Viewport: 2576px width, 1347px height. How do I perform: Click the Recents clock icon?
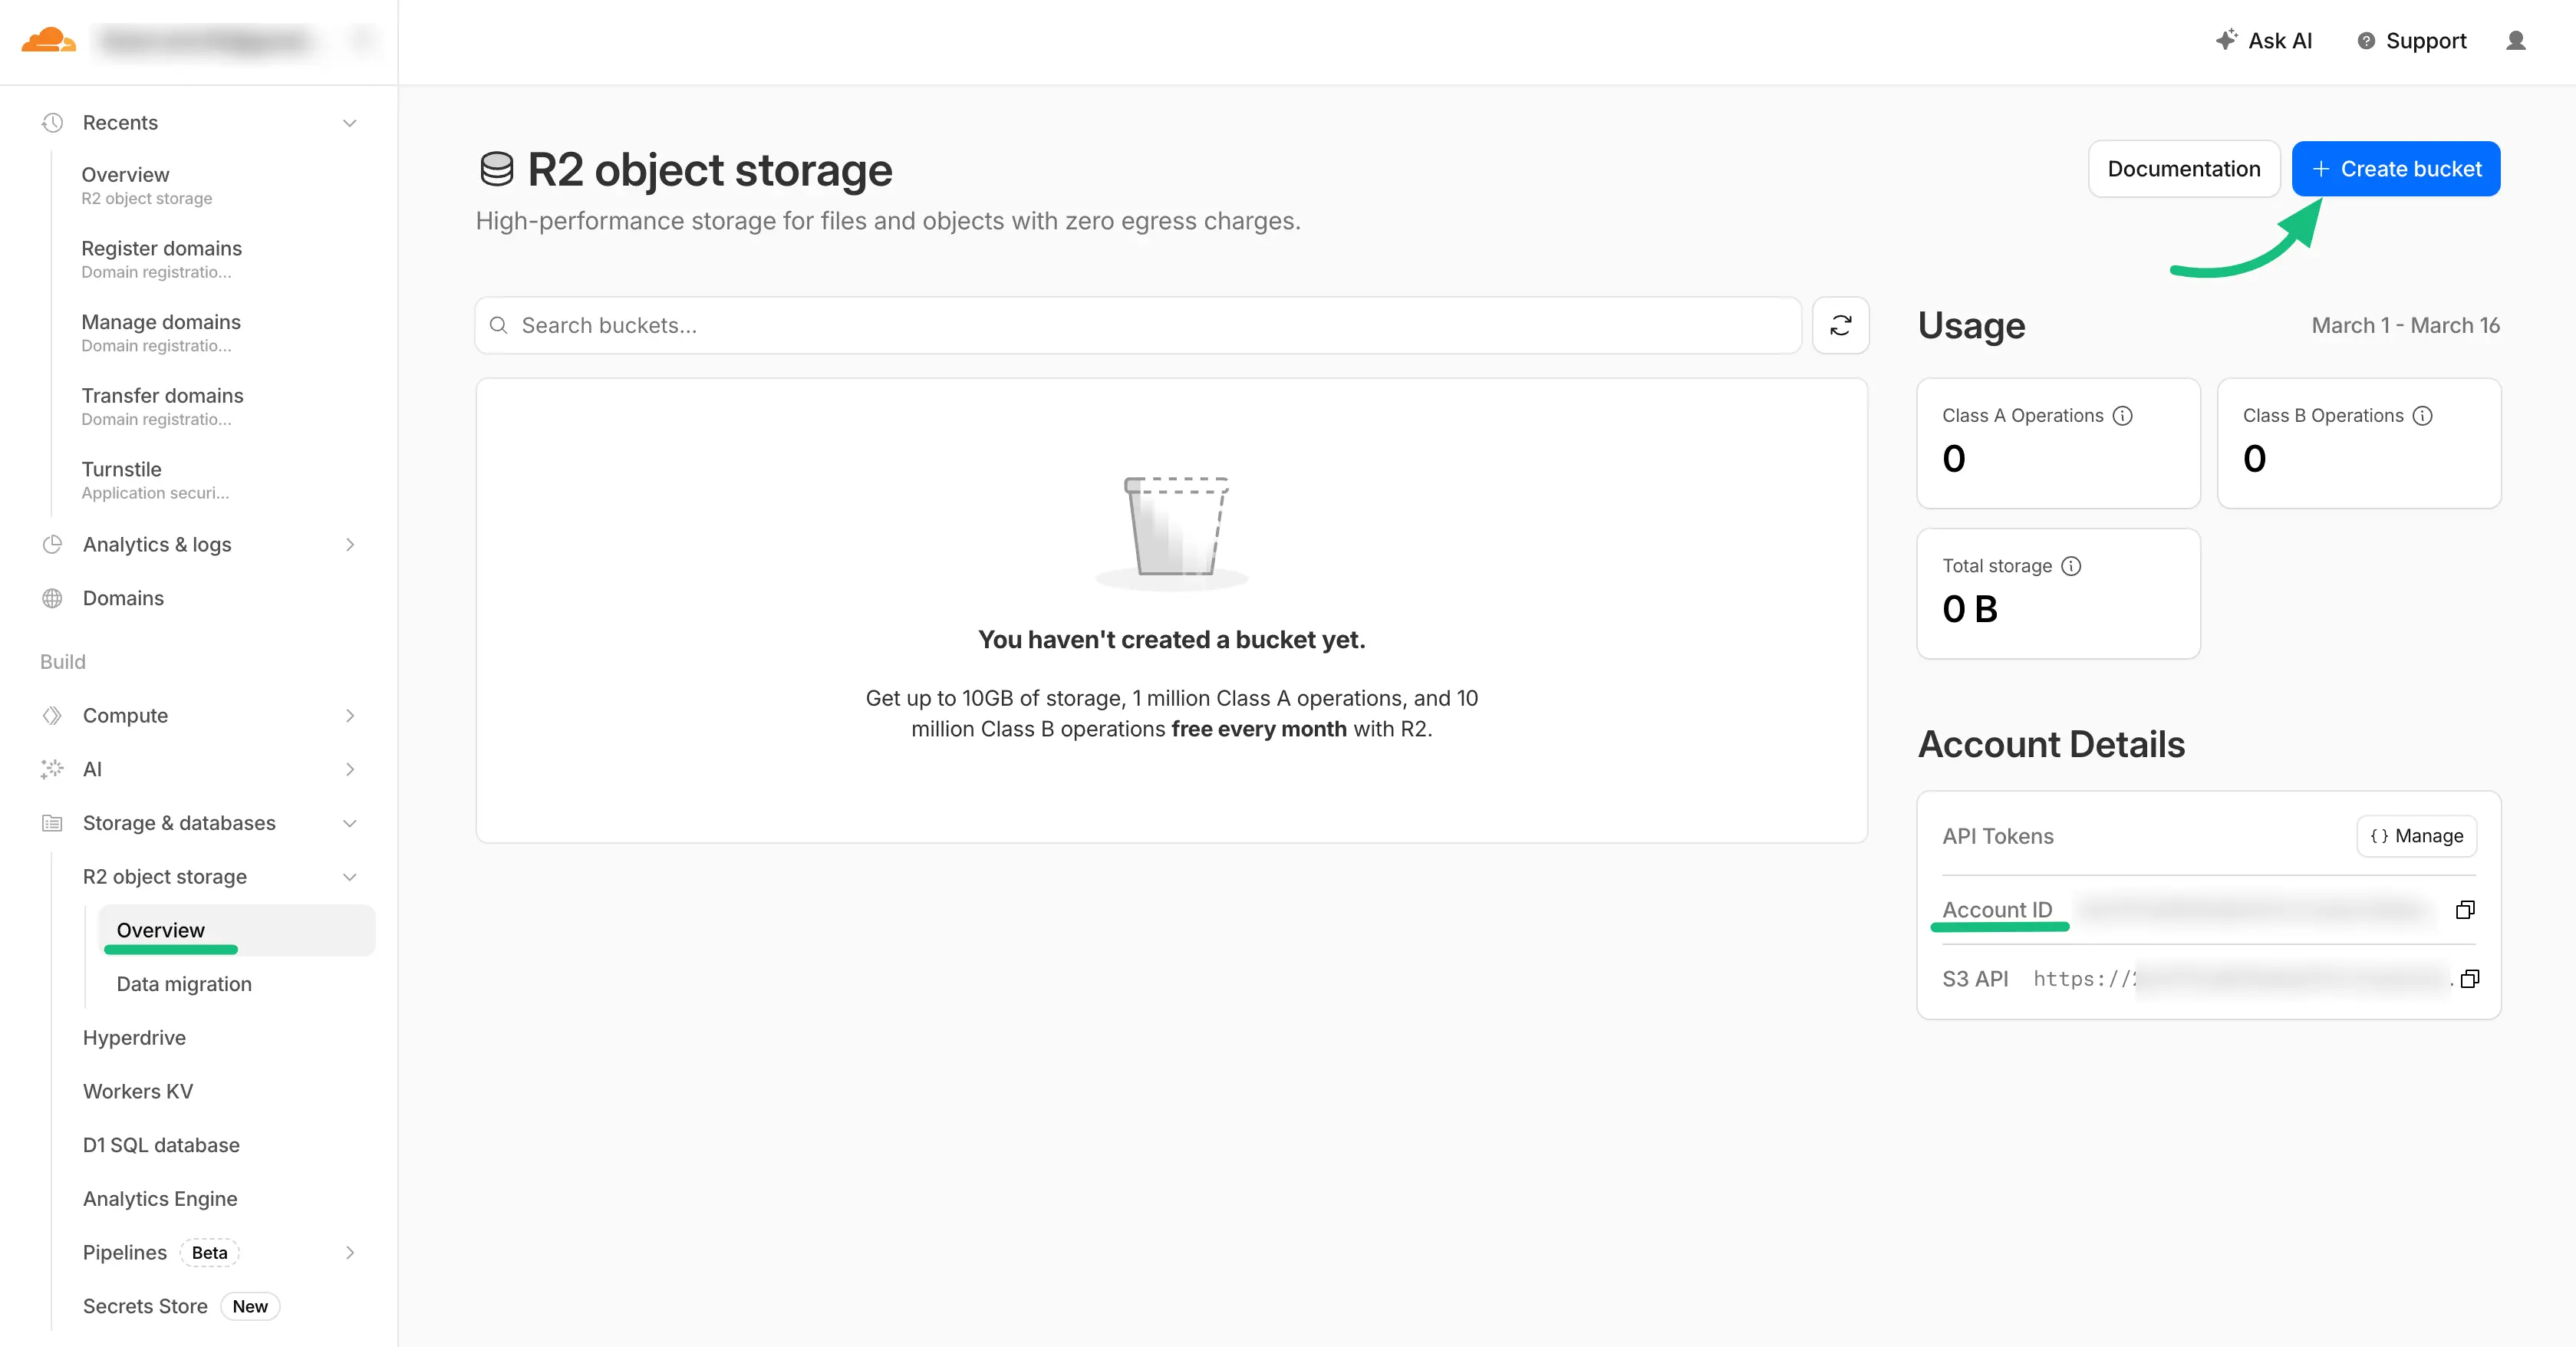click(52, 122)
